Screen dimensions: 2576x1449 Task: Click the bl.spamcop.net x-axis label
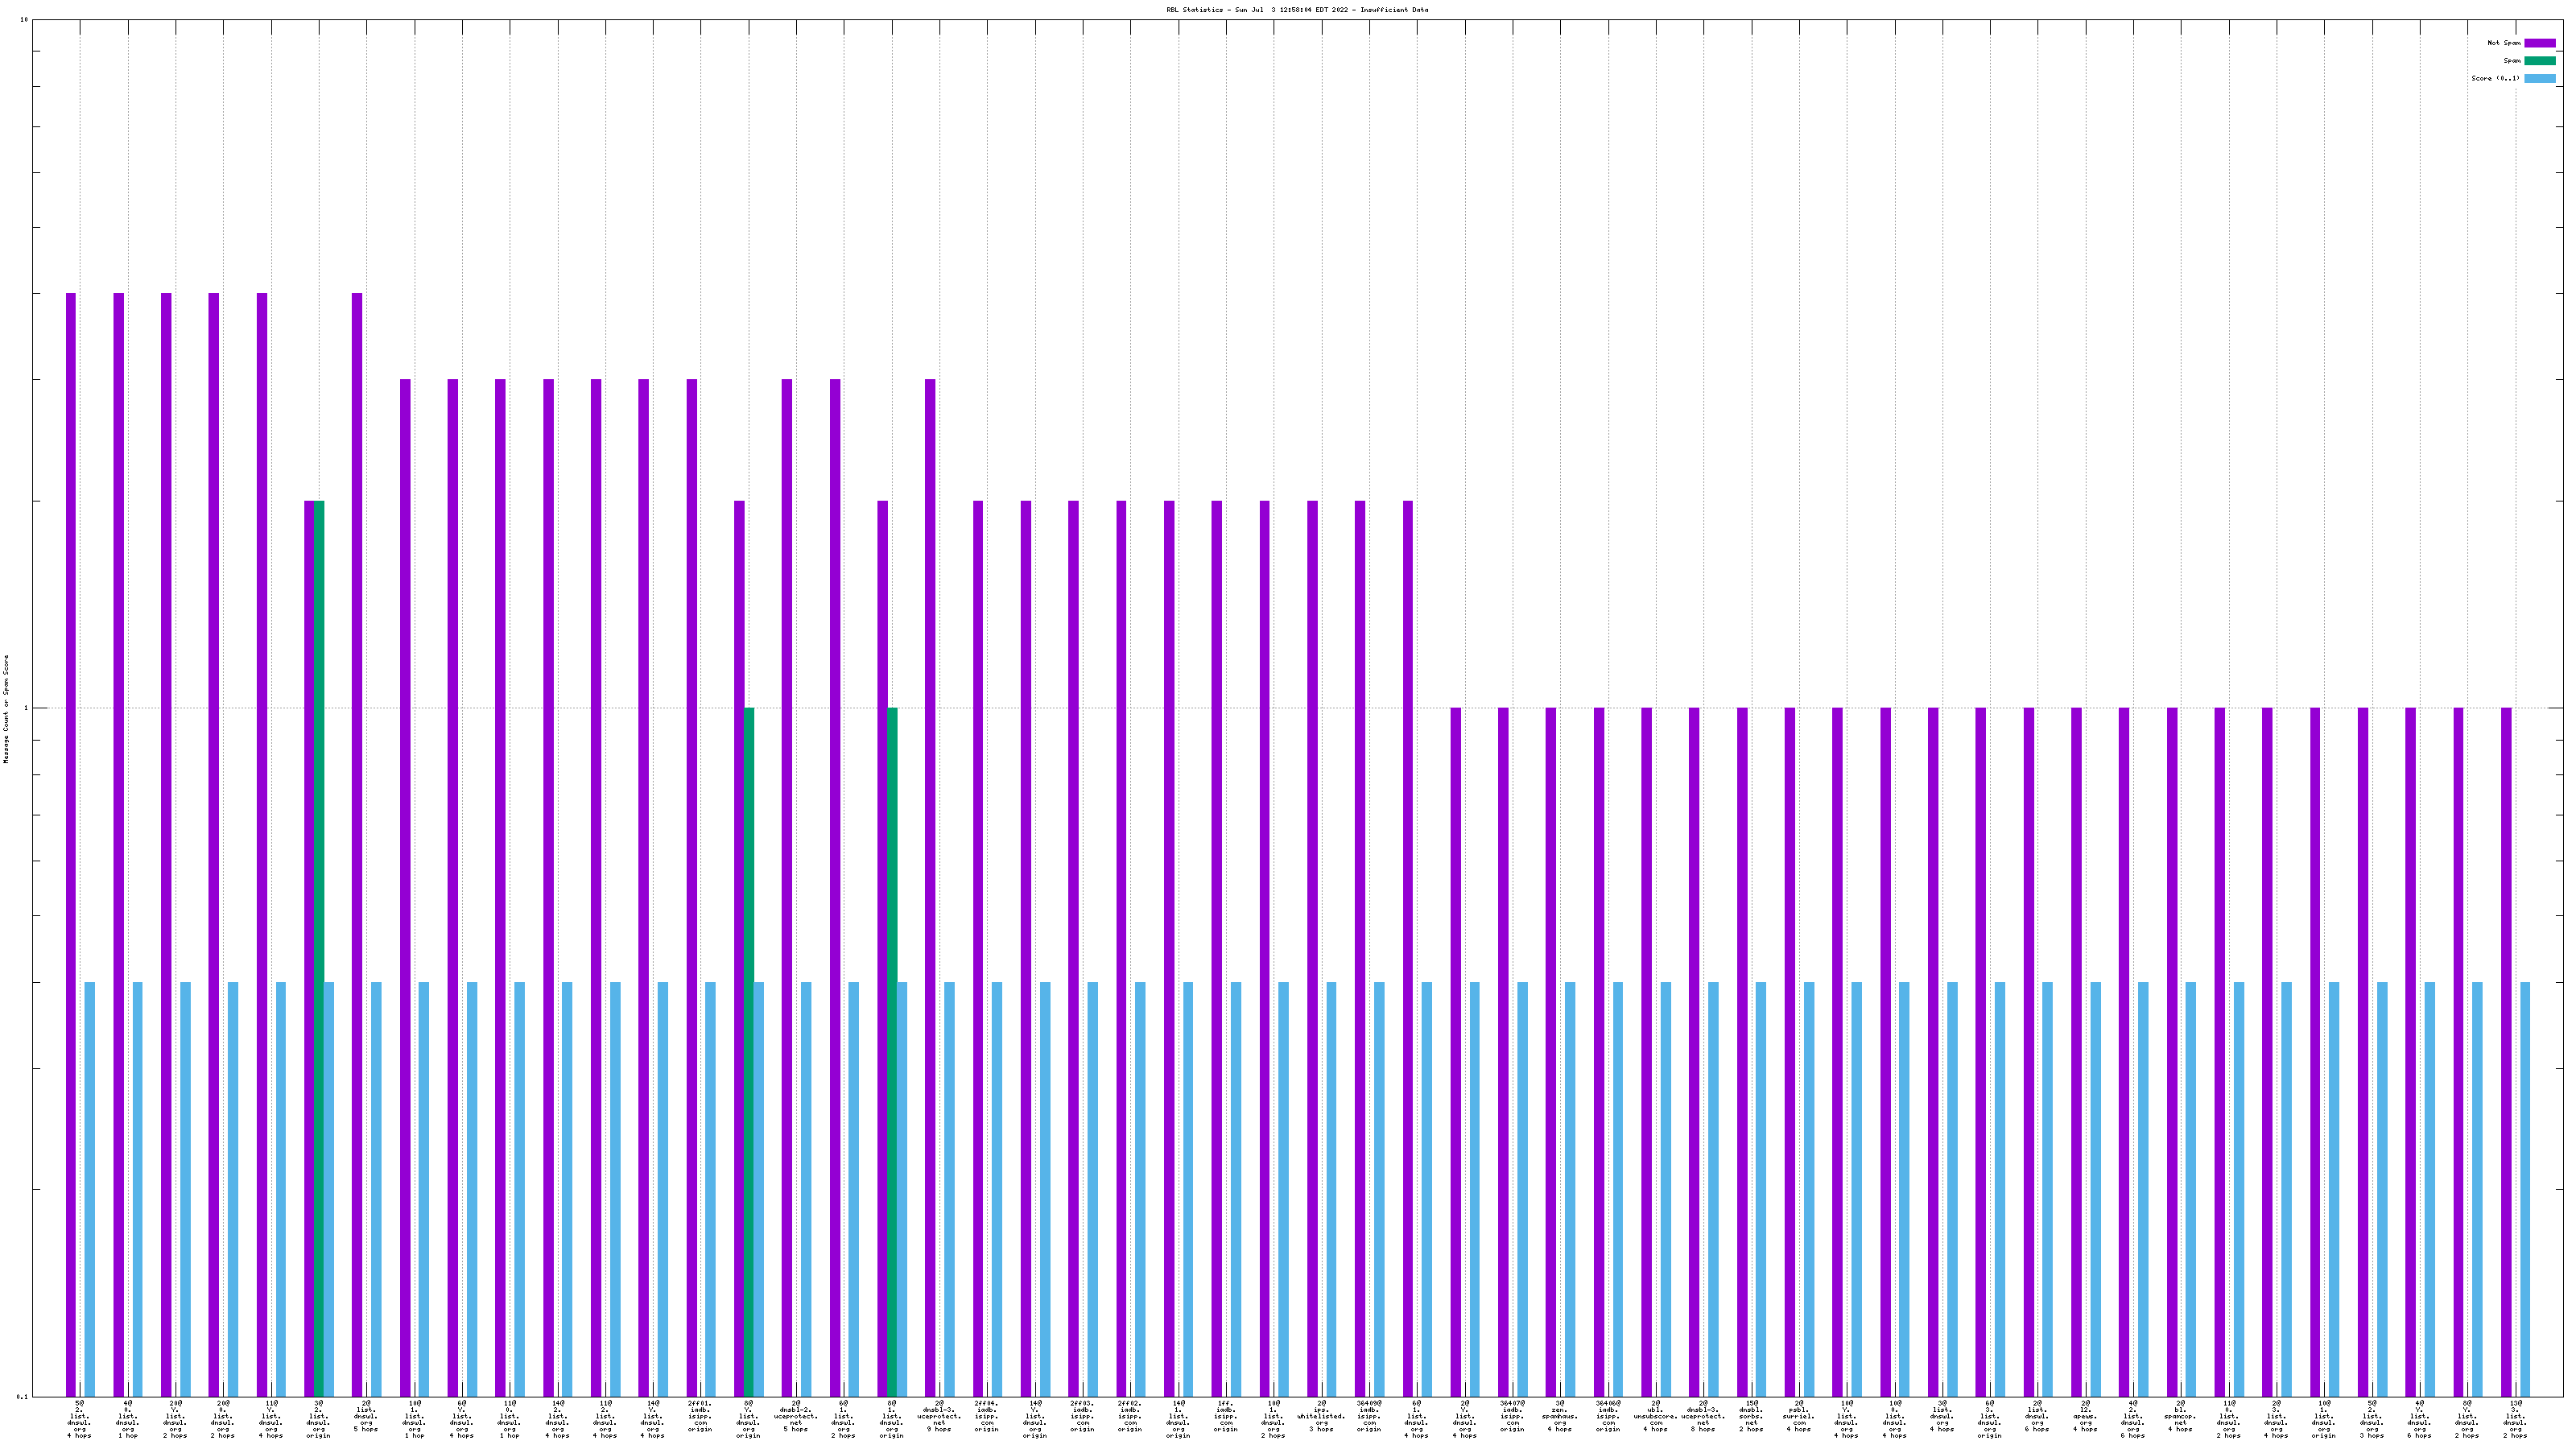(2180, 1415)
